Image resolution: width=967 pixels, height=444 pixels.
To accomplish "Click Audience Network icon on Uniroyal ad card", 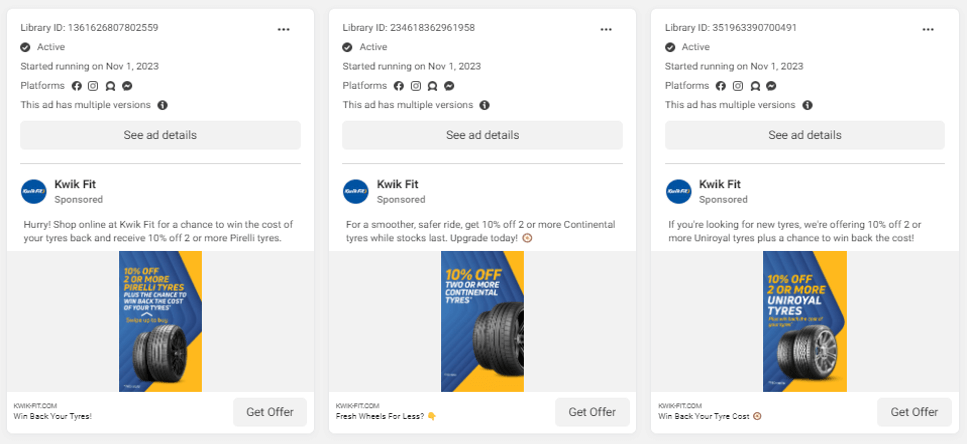I will [x=755, y=86].
